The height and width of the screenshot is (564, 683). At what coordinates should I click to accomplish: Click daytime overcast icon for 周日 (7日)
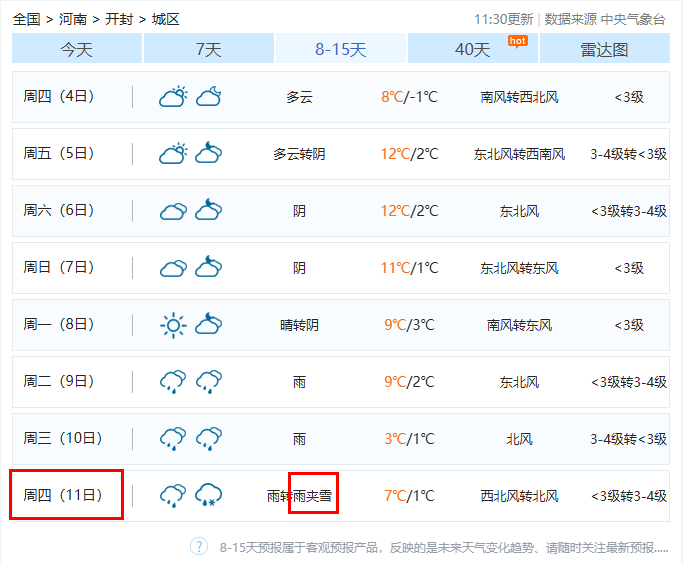point(173,268)
